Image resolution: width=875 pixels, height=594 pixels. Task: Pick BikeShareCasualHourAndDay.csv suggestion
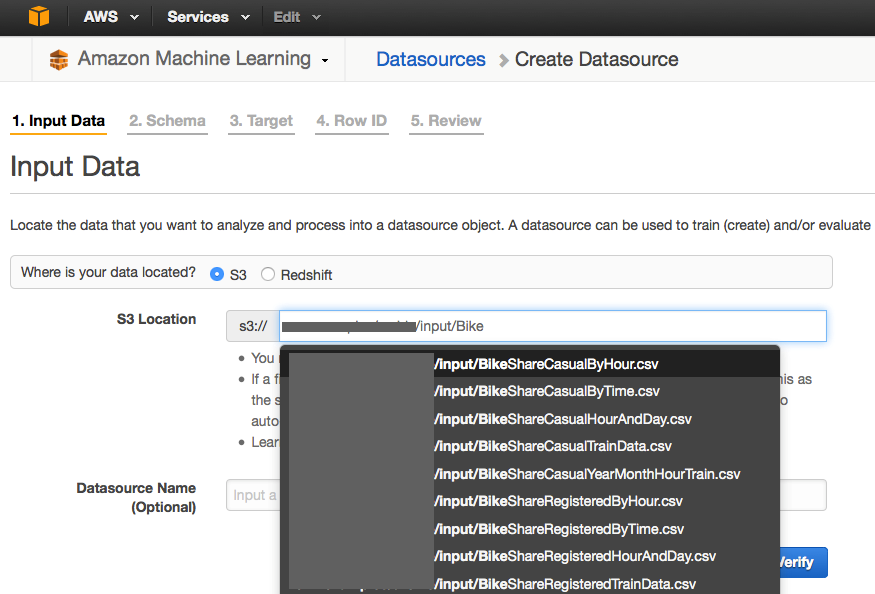point(530,419)
